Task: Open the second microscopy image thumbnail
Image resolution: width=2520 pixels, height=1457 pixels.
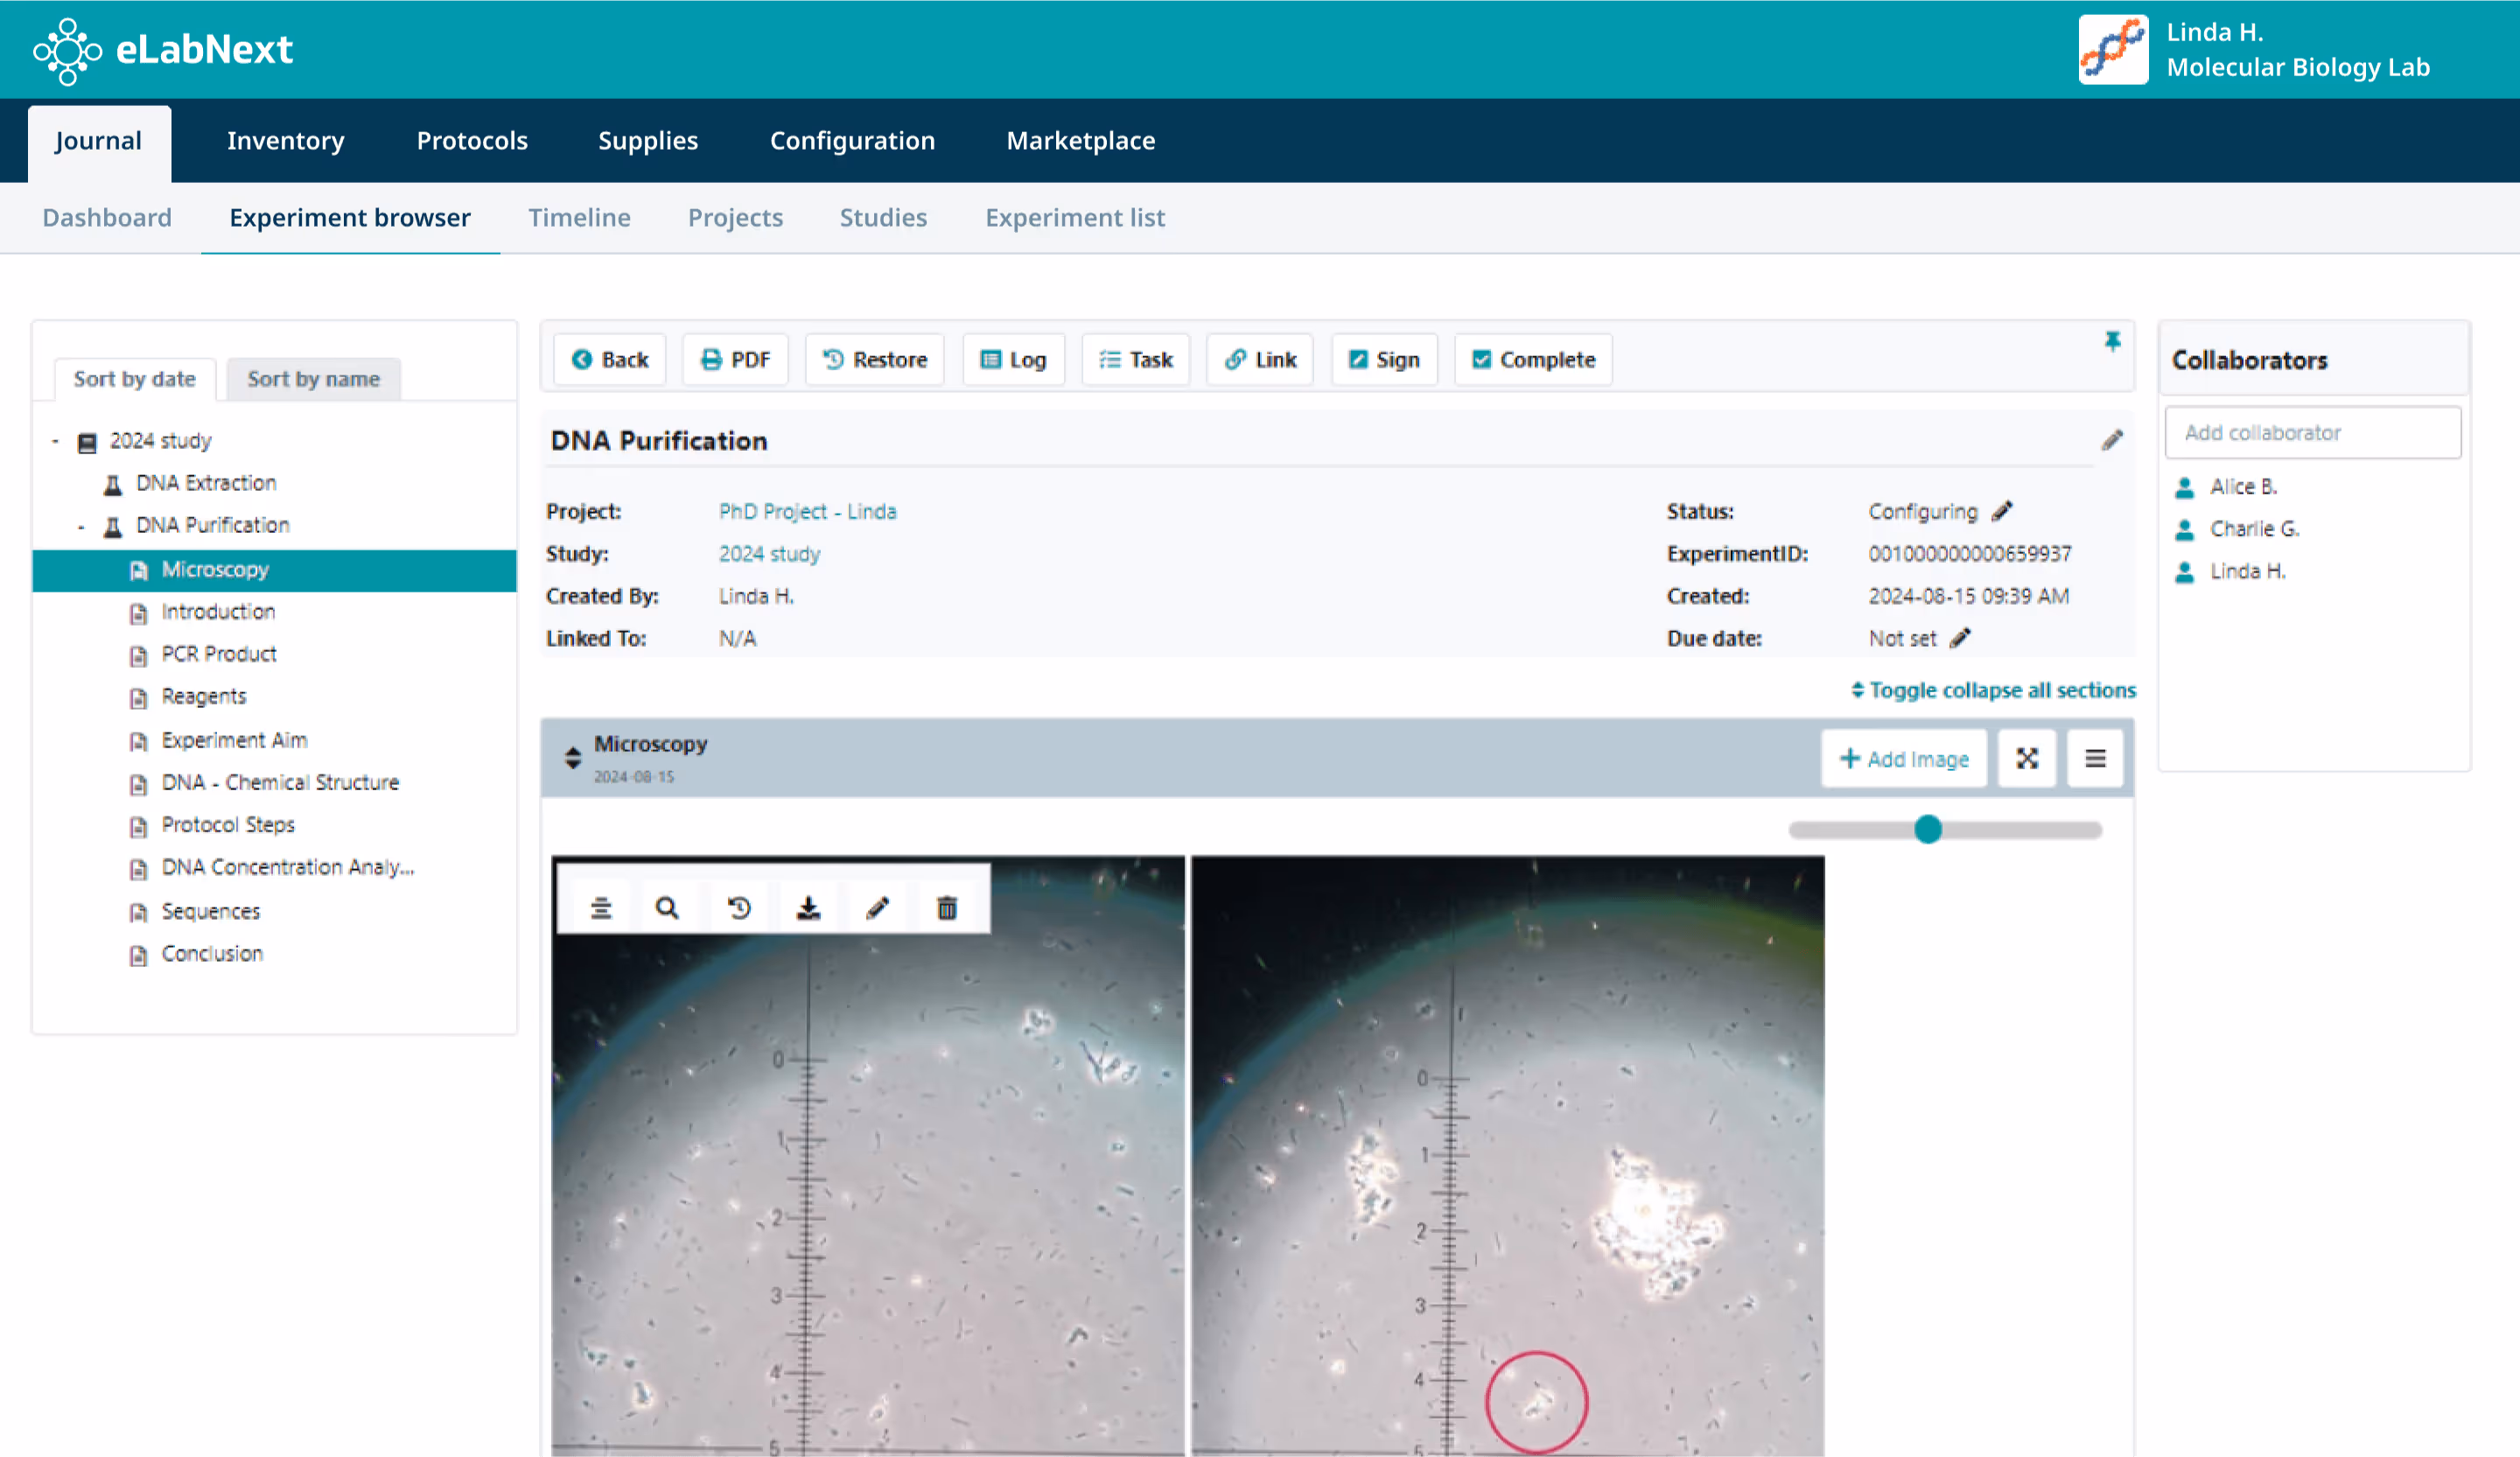Action: (x=1507, y=1155)
